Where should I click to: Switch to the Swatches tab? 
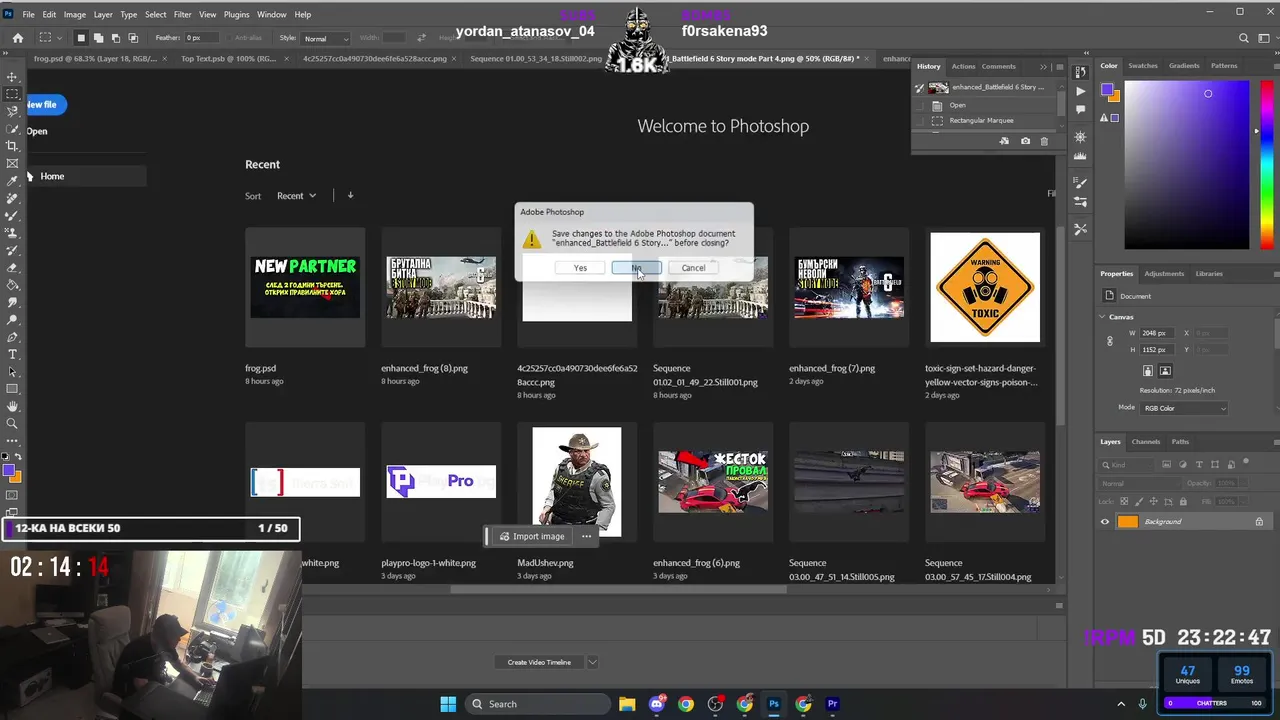(1143, 66)
